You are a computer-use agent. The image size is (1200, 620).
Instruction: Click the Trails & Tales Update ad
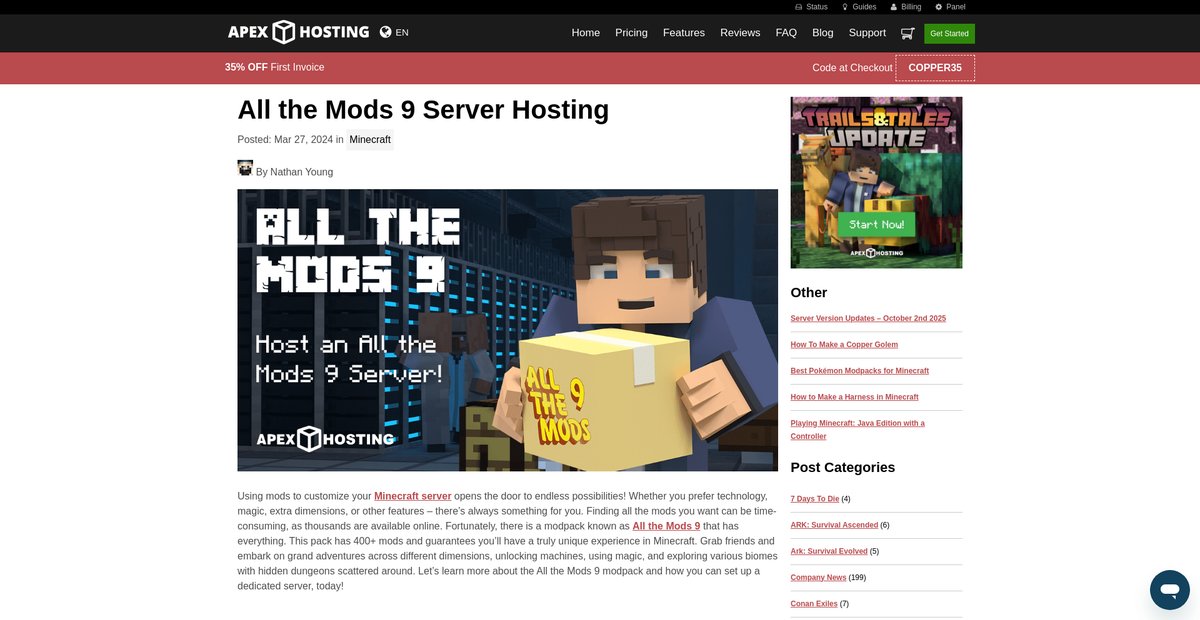tap(876, 182)
